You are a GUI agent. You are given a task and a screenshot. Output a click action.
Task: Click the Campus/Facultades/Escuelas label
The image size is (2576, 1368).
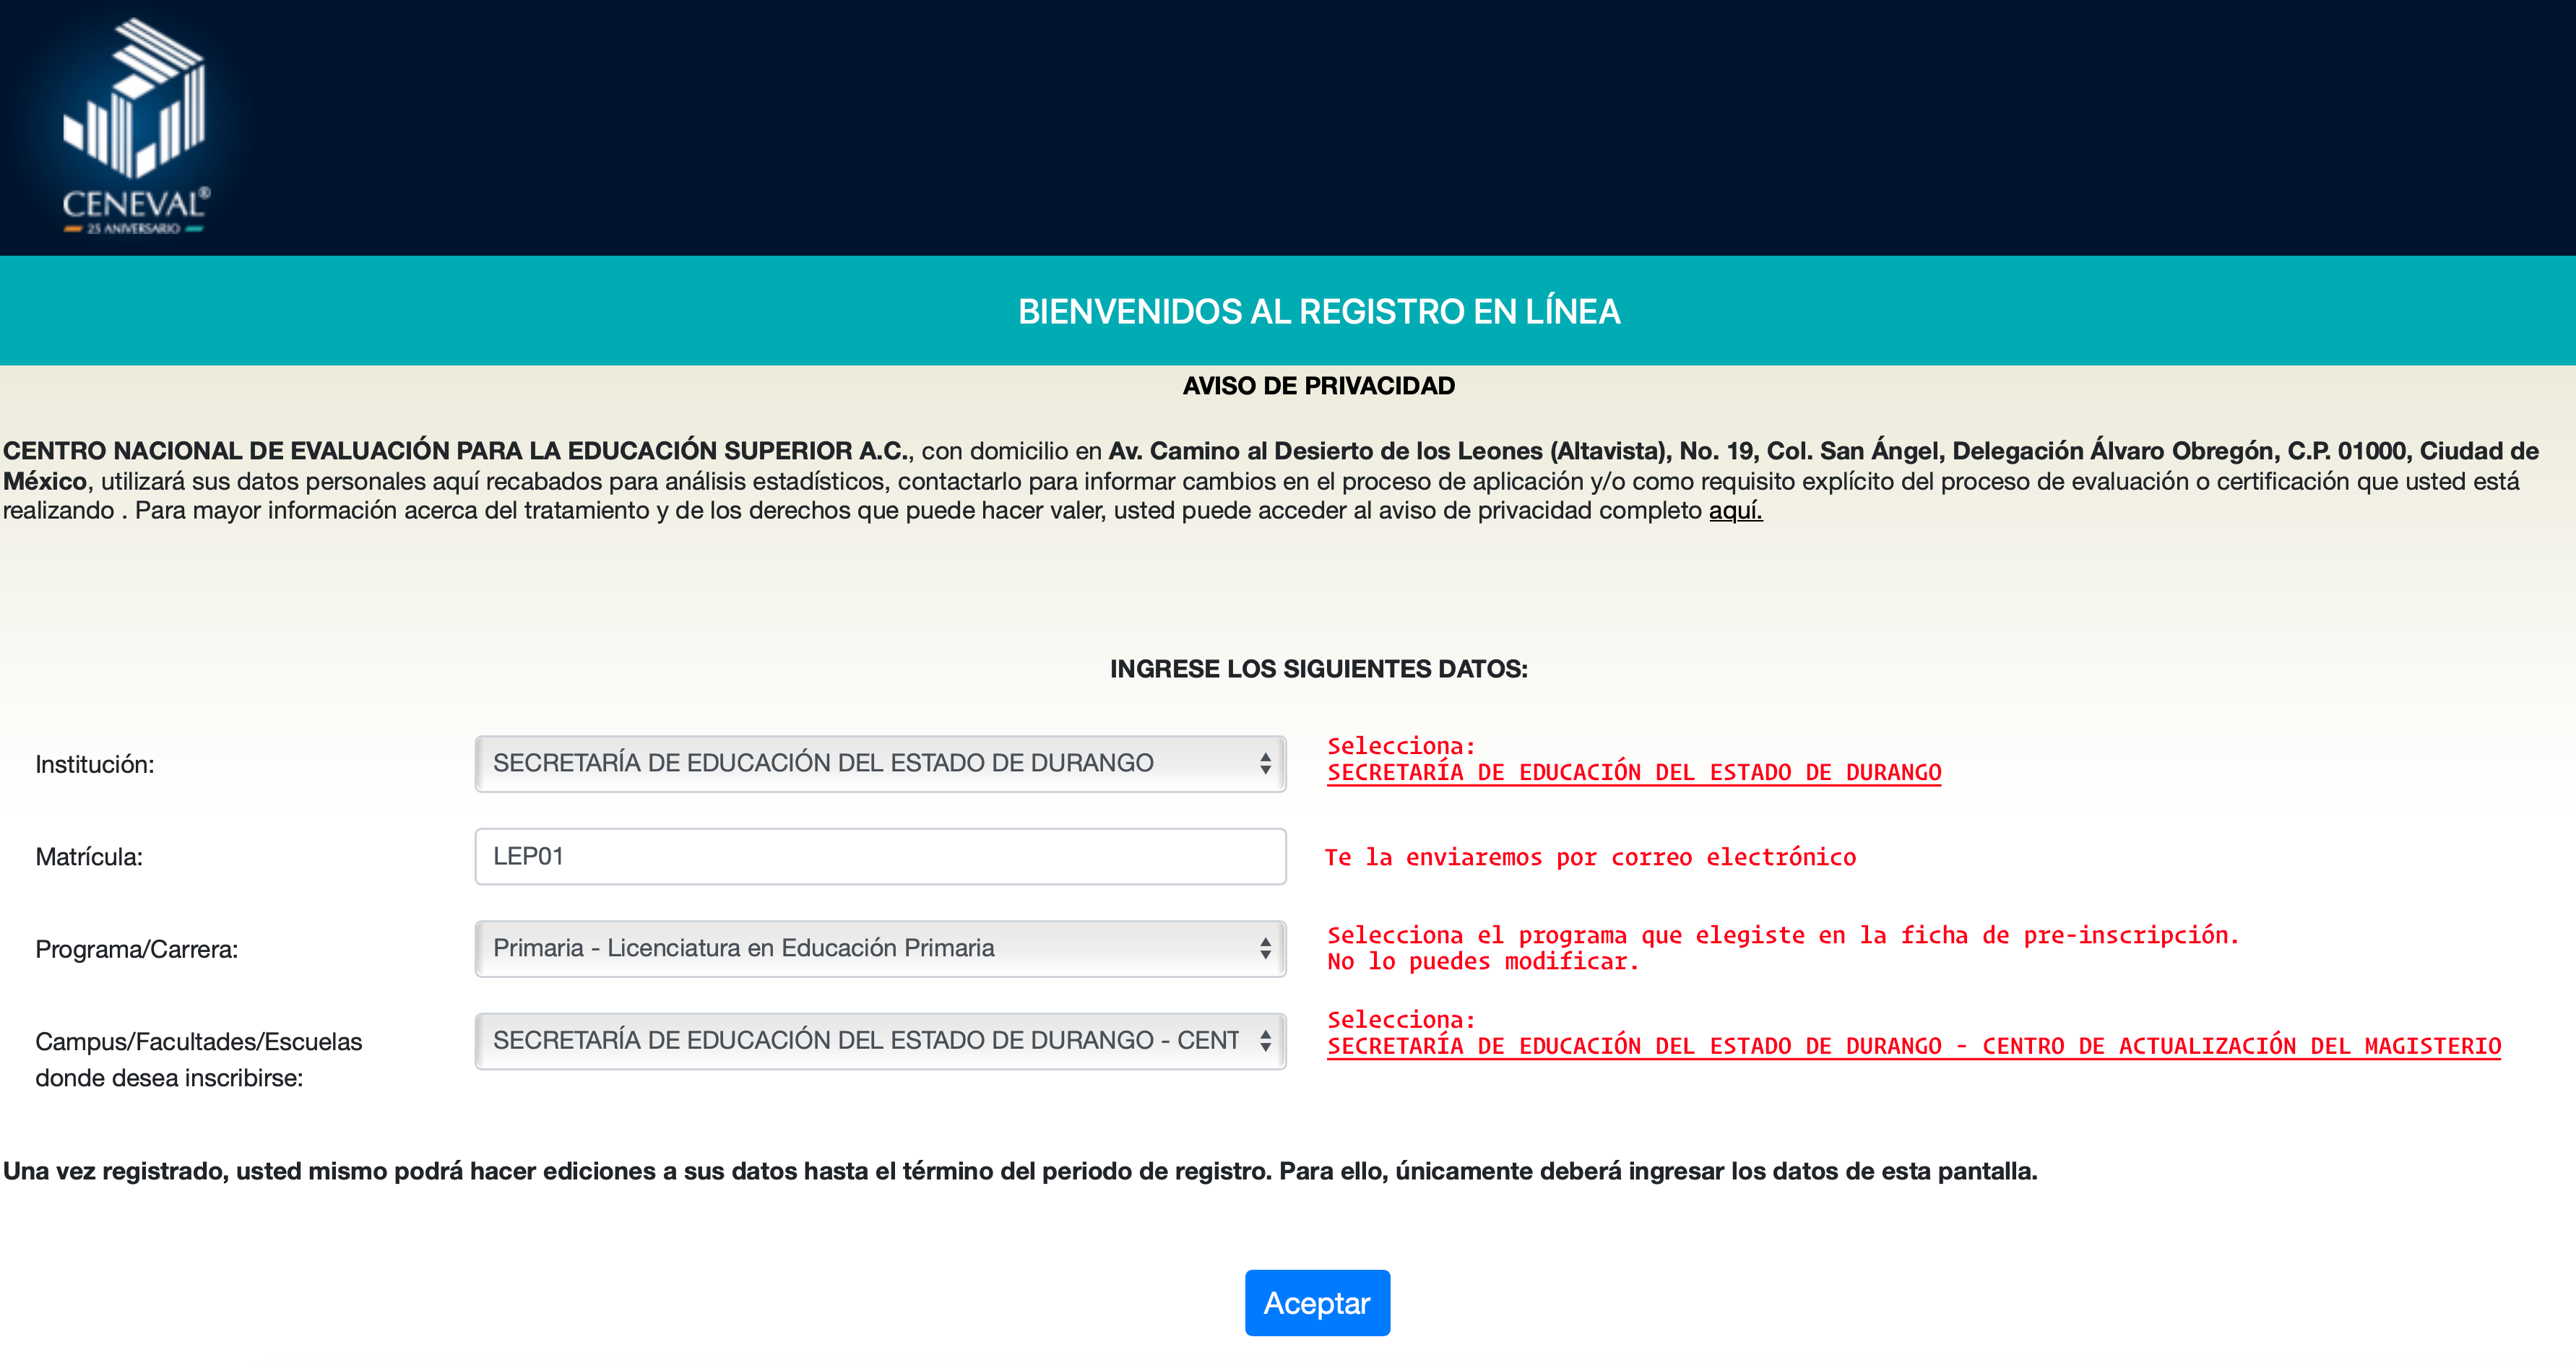pyautogui.click(x=199, y=1060)
